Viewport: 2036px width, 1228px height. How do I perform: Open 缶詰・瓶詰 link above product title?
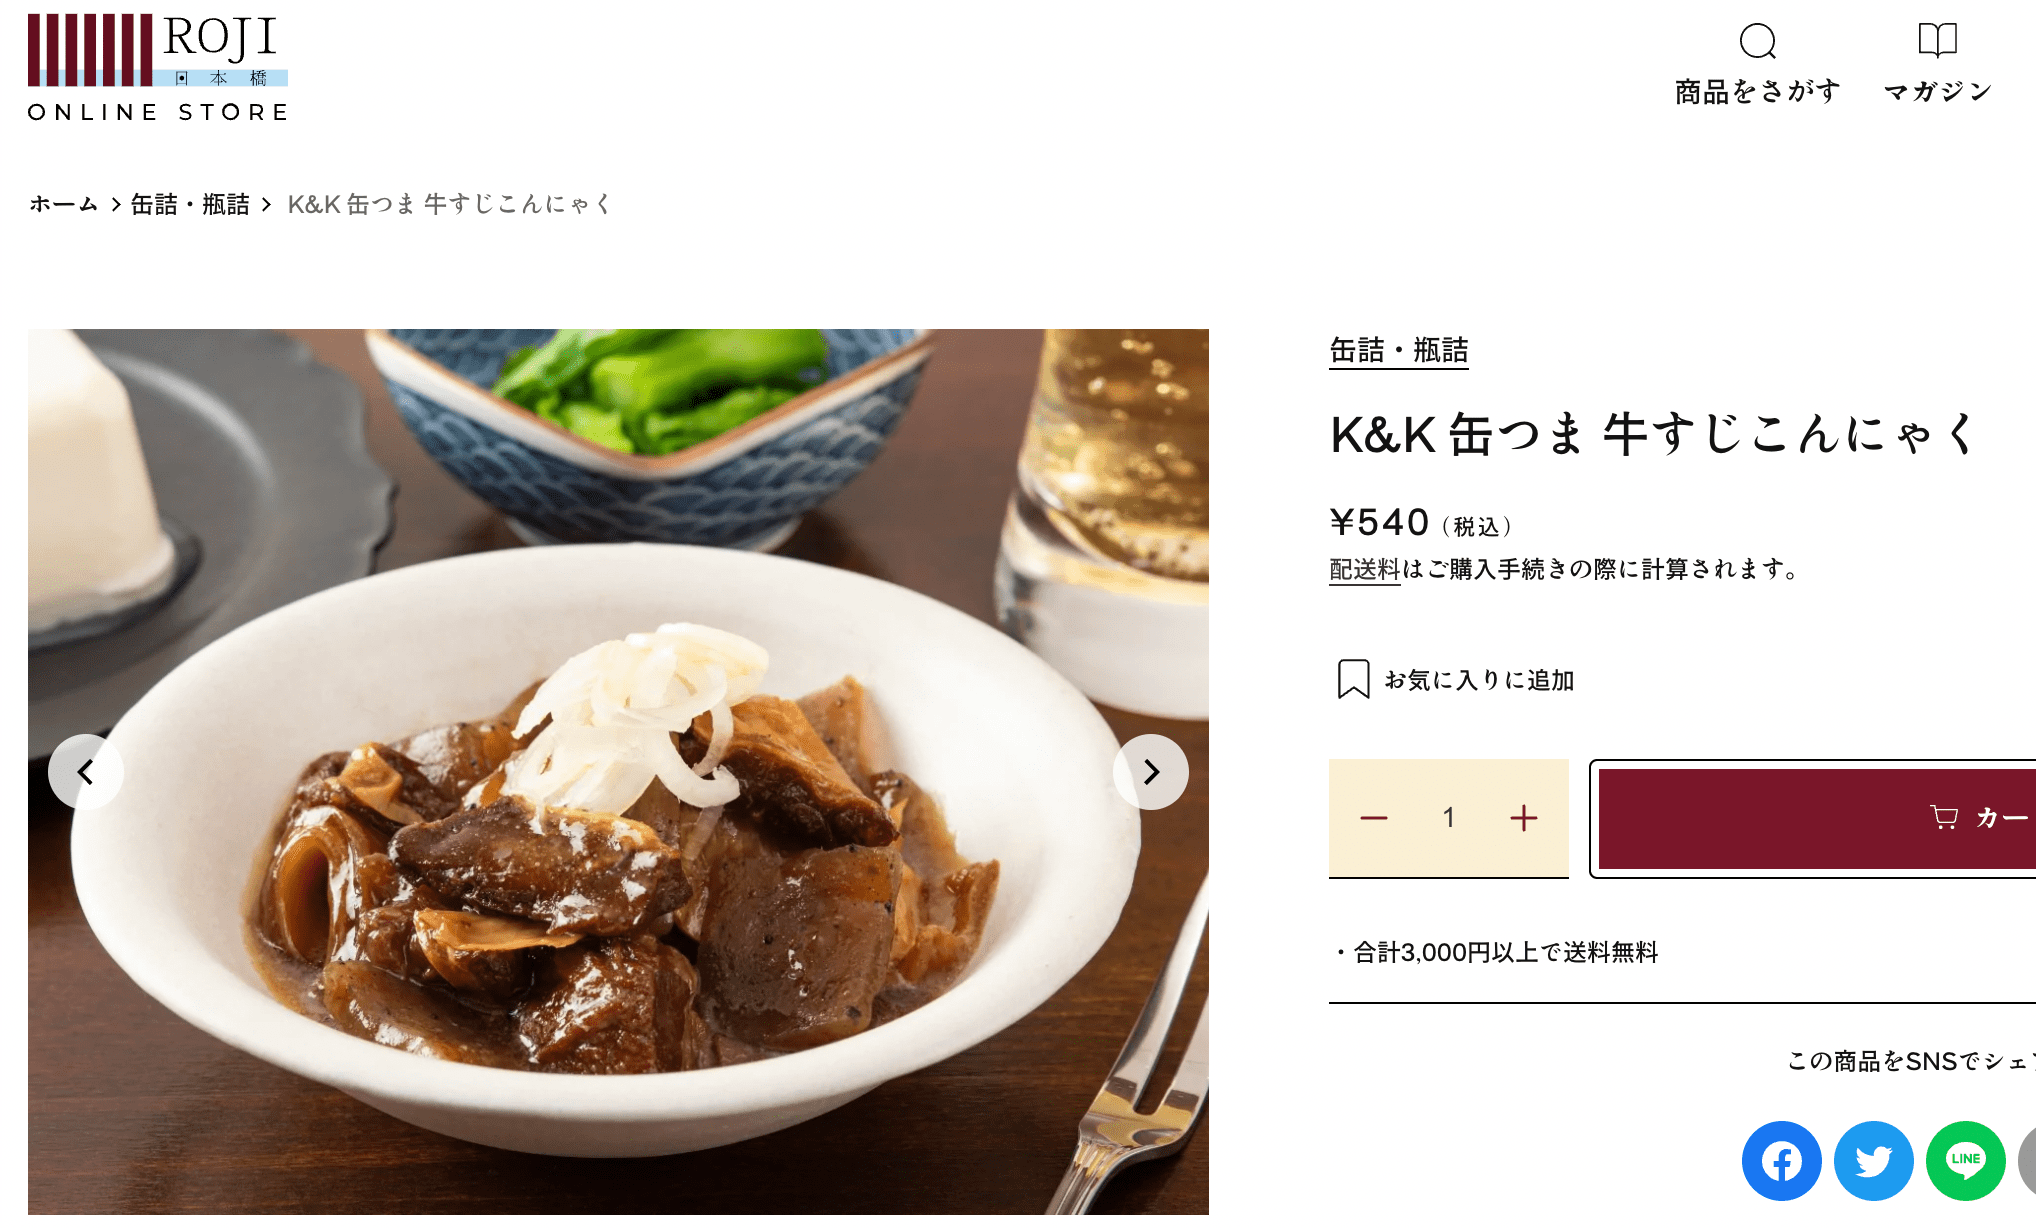1399,351
